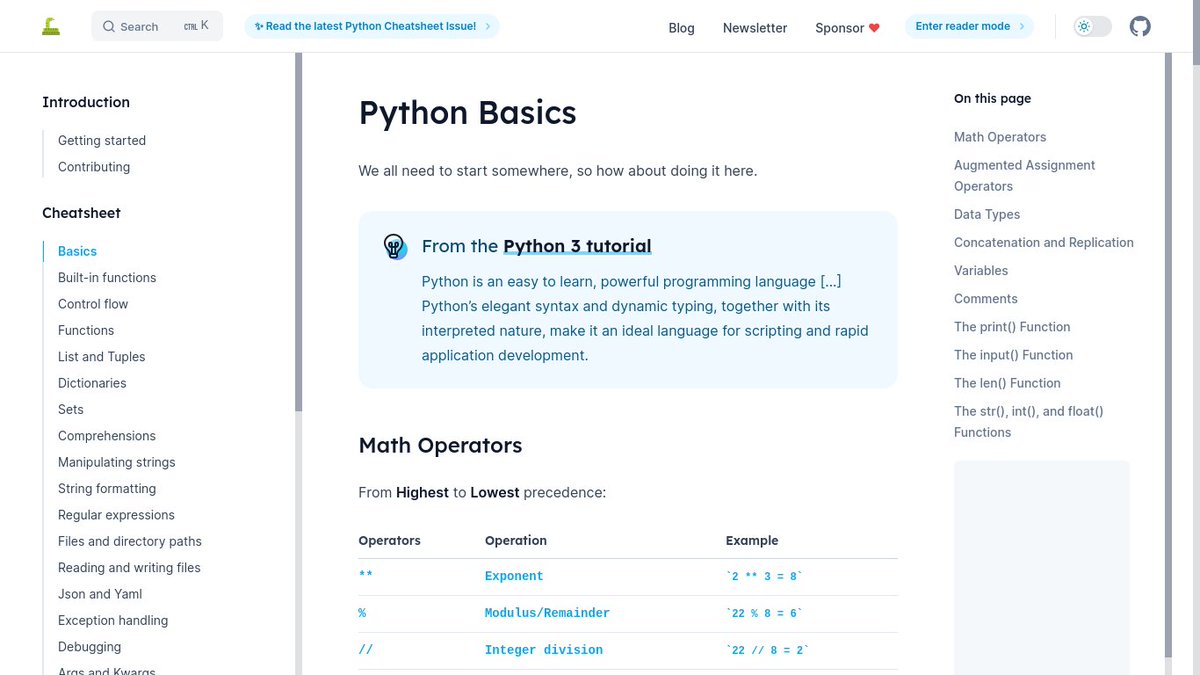Click the Python Basics page title
This screenshot has width=1200, height=675.
tap(467, 113)
